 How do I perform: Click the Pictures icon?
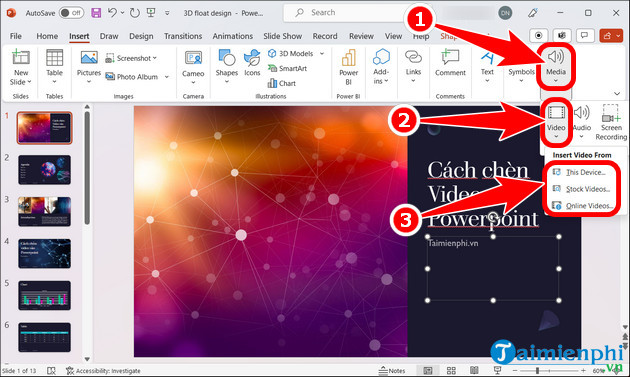(89, 58)
